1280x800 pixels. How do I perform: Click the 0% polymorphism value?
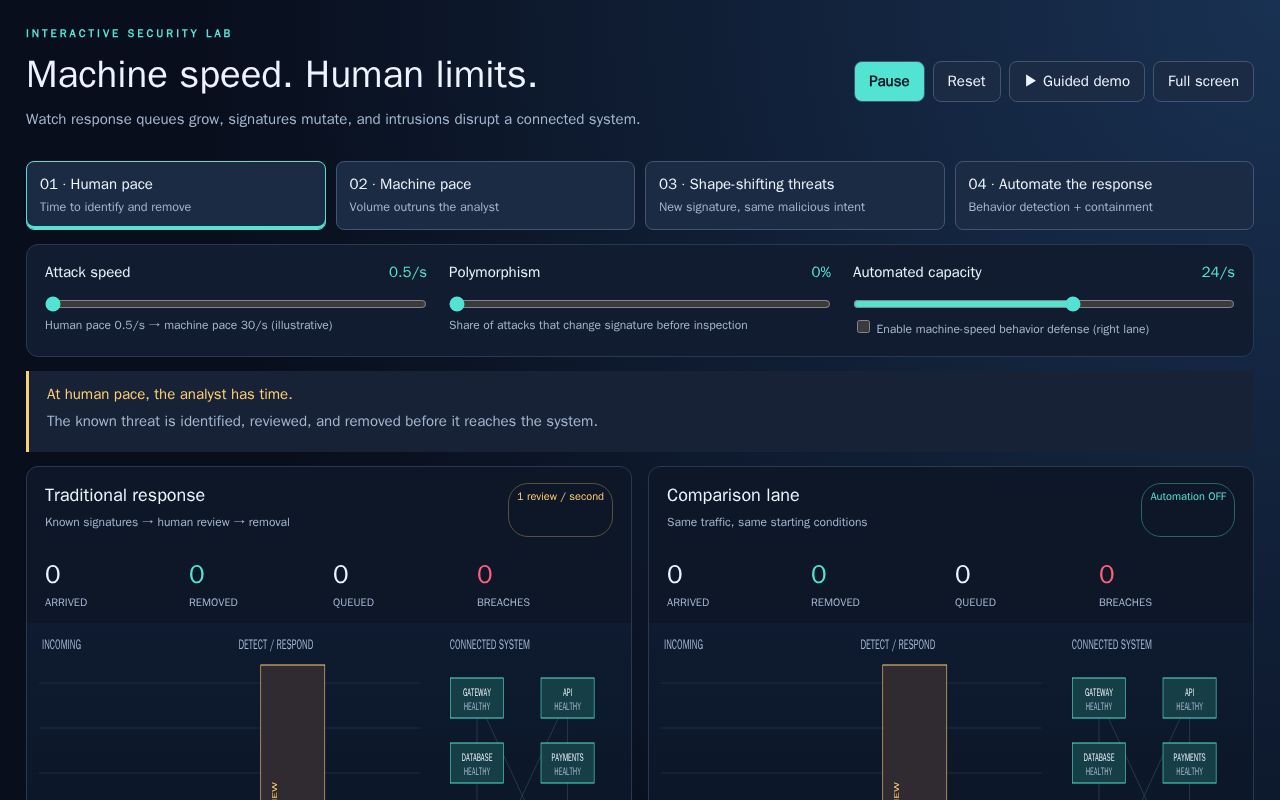[x=821, y=272]
